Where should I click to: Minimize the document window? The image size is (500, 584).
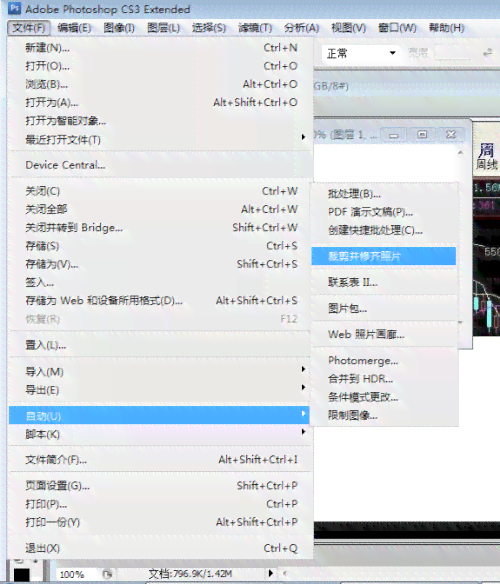click(x=394, y=134)
